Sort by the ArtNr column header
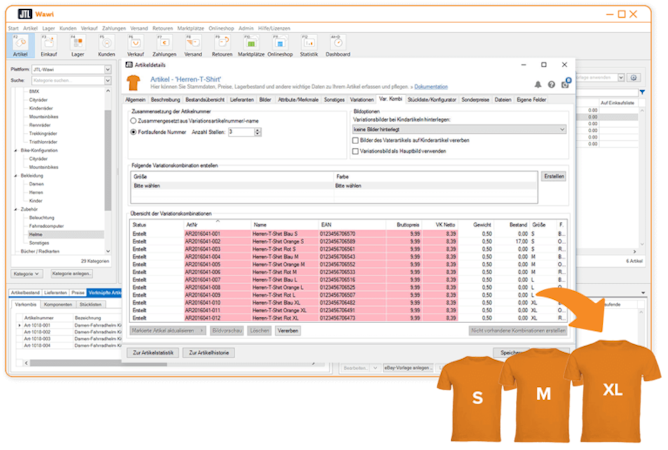Screen dimensions: 668x450 [x=217, y=225]
